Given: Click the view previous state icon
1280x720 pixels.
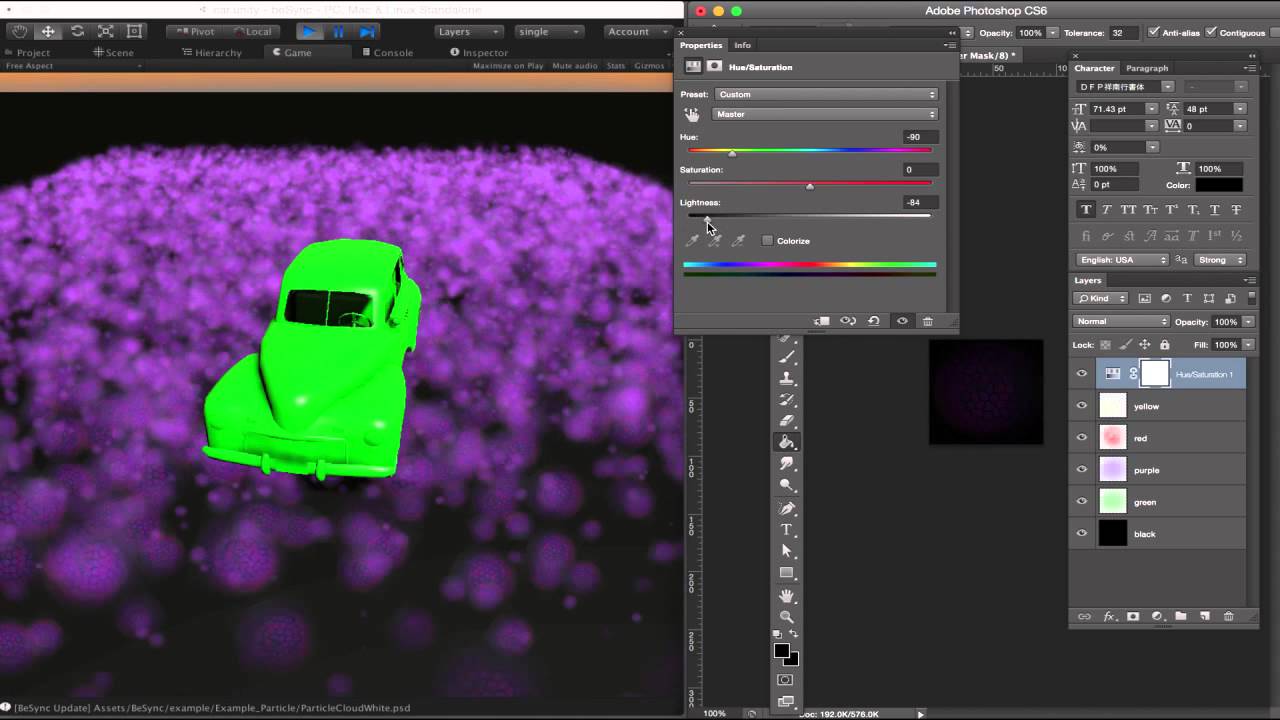Looking at the screenshot, I should (x=848, y=321).
